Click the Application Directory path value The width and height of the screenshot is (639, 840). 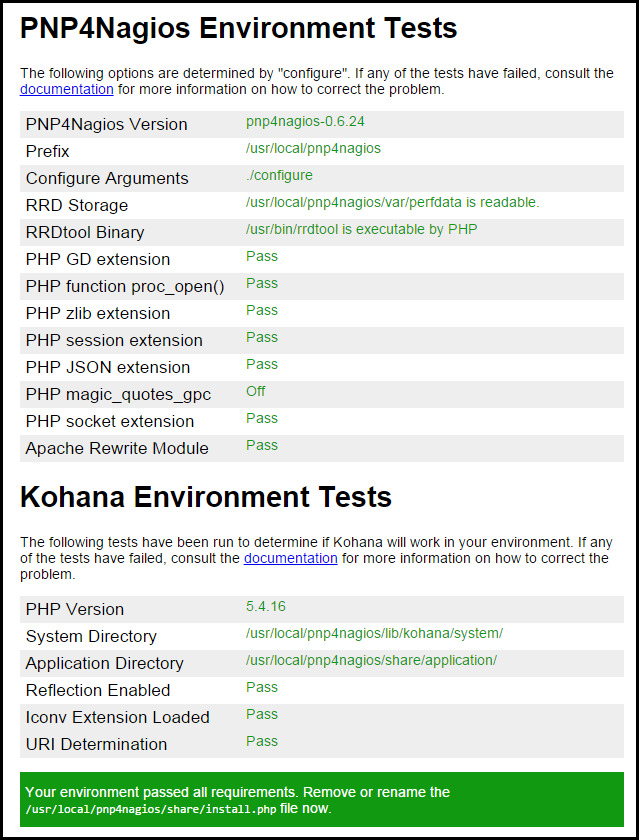[x=371, y=660]
